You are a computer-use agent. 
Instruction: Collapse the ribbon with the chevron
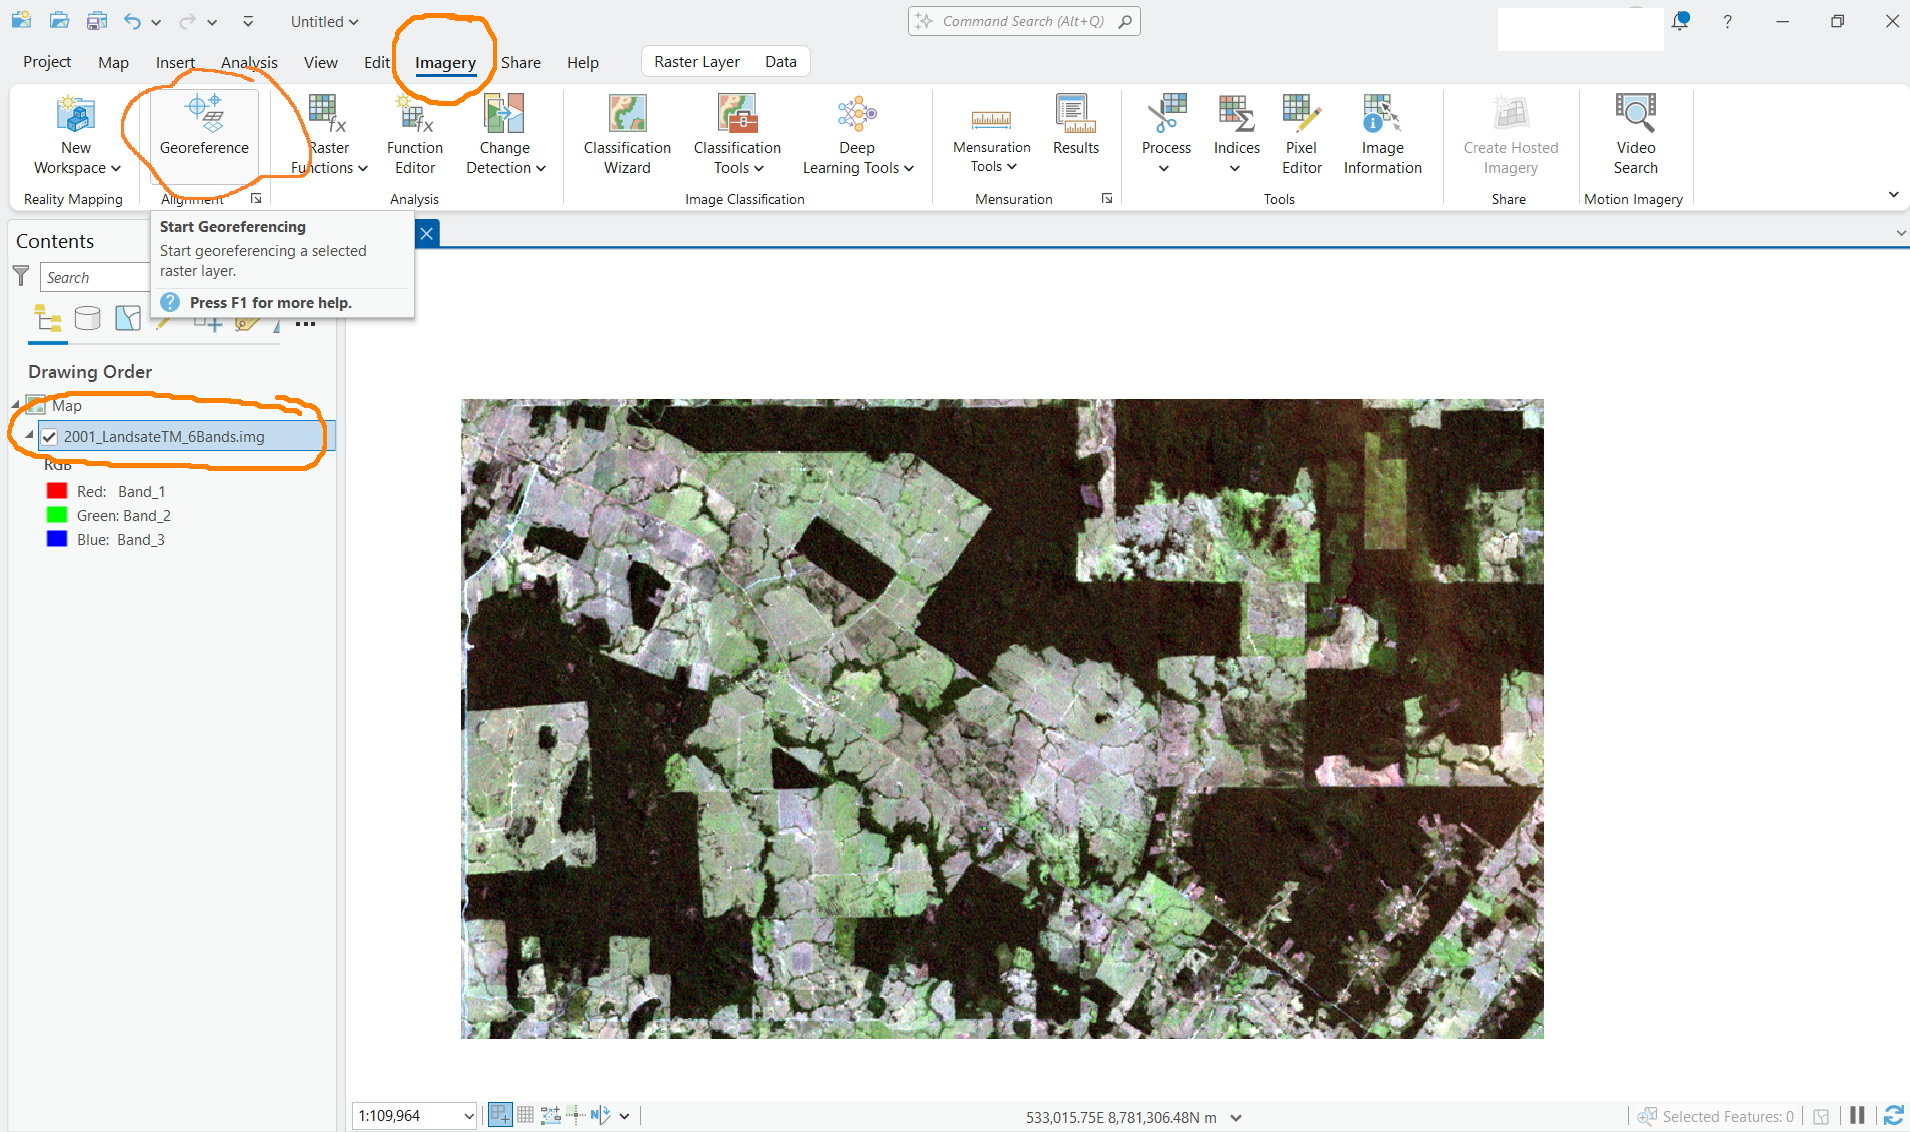(x=1895, y=195)
